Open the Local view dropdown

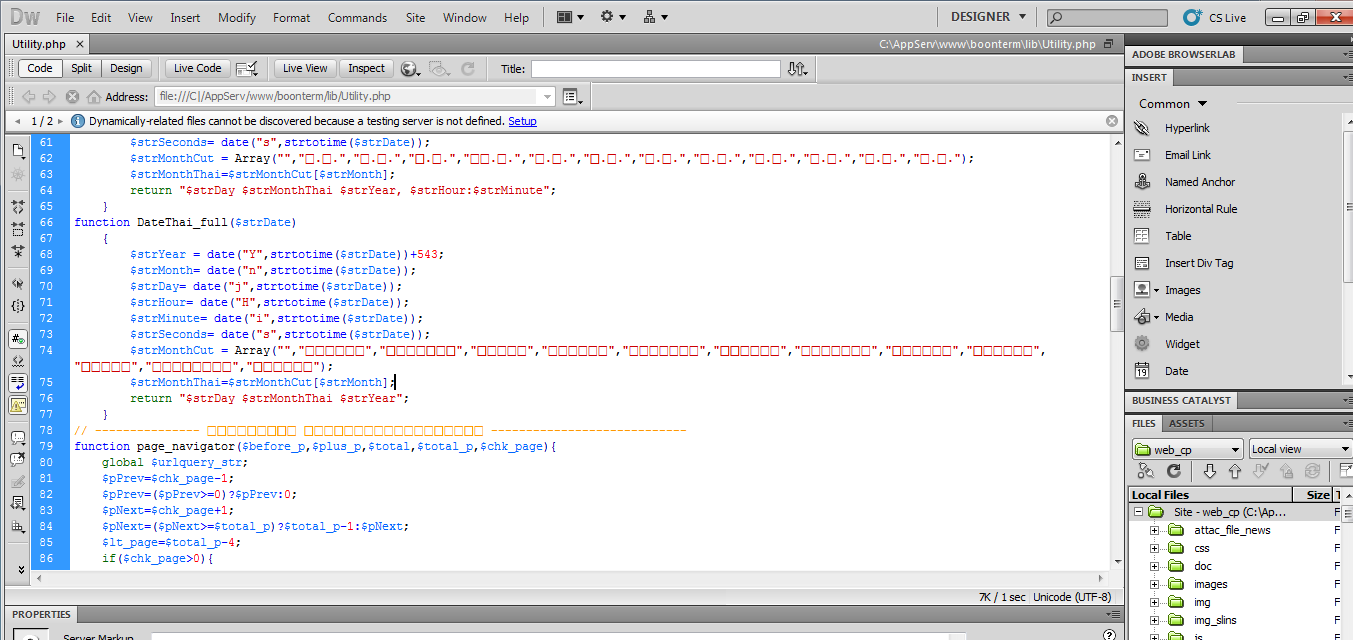point(1300,449)
